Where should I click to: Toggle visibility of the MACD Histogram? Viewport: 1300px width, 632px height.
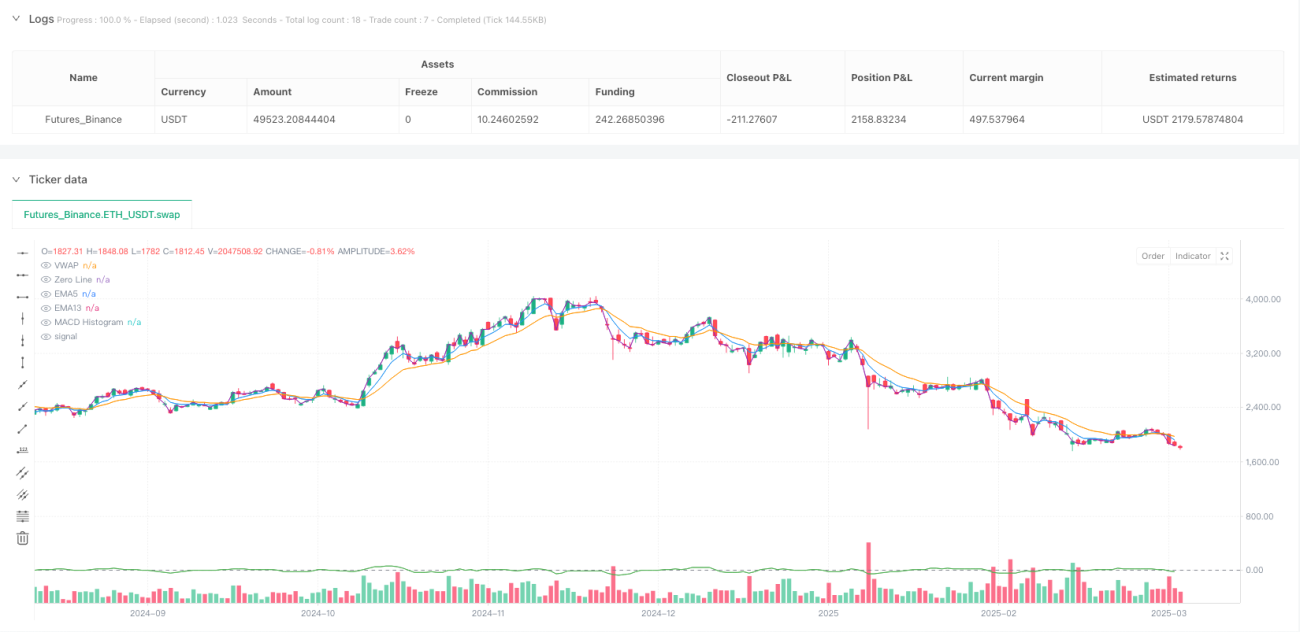45,322
